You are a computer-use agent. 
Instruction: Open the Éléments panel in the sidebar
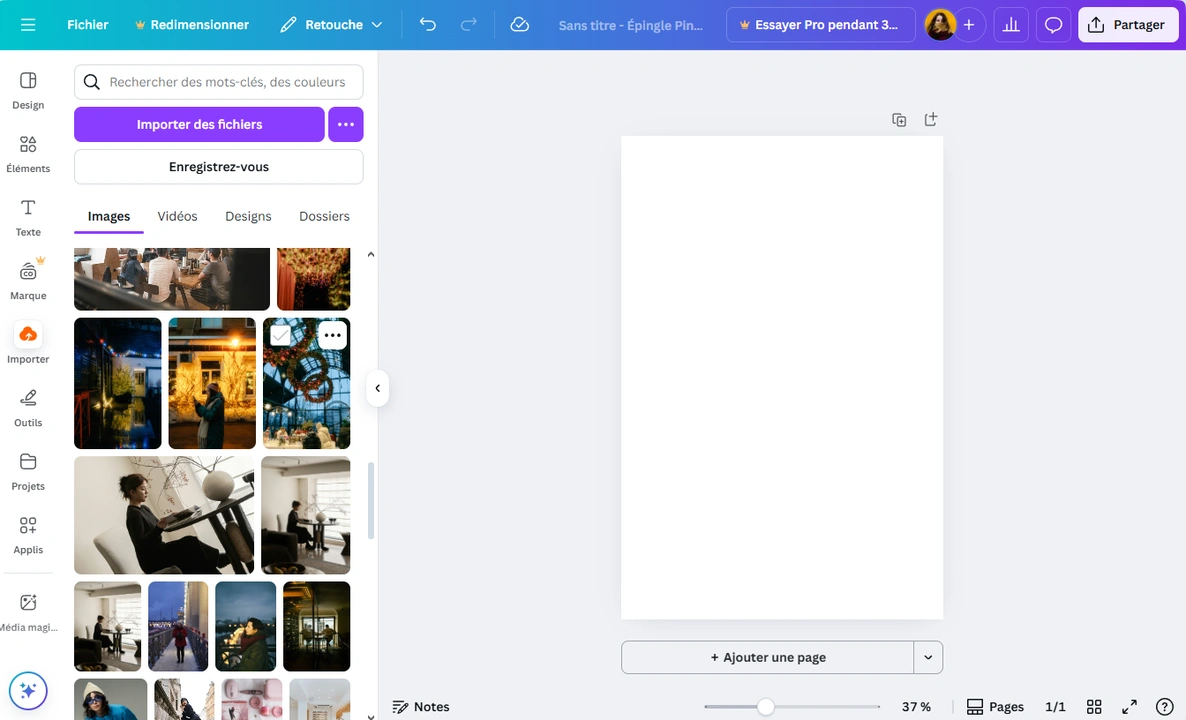click(x=27, y=152)
